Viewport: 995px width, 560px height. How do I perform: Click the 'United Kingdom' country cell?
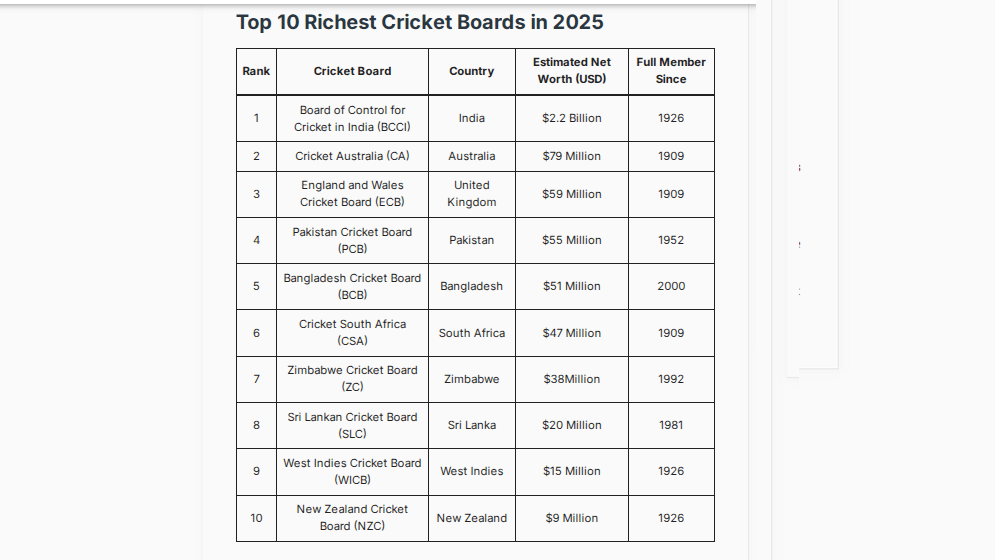tap(472, 194)
